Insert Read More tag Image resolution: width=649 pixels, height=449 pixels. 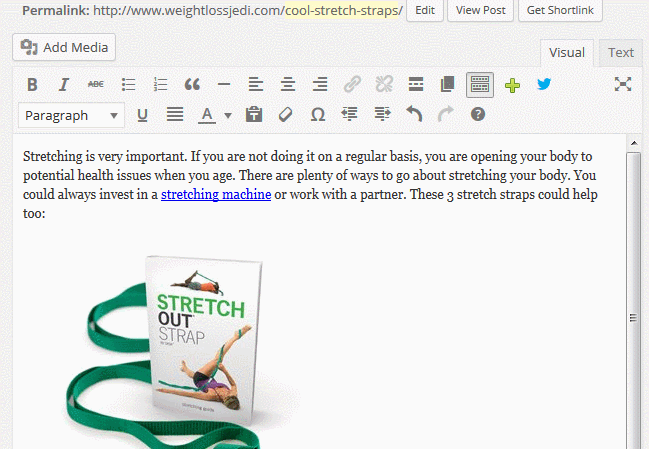click(x=416, y=85)
